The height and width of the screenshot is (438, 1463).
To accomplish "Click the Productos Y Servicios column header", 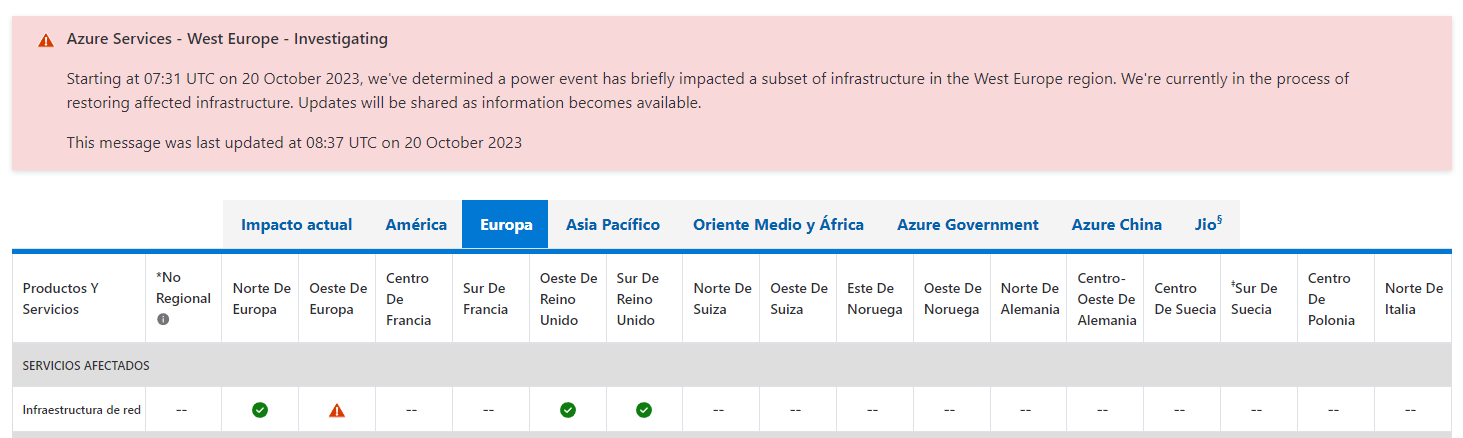I will pyautogui.click(x=79, y=299).
